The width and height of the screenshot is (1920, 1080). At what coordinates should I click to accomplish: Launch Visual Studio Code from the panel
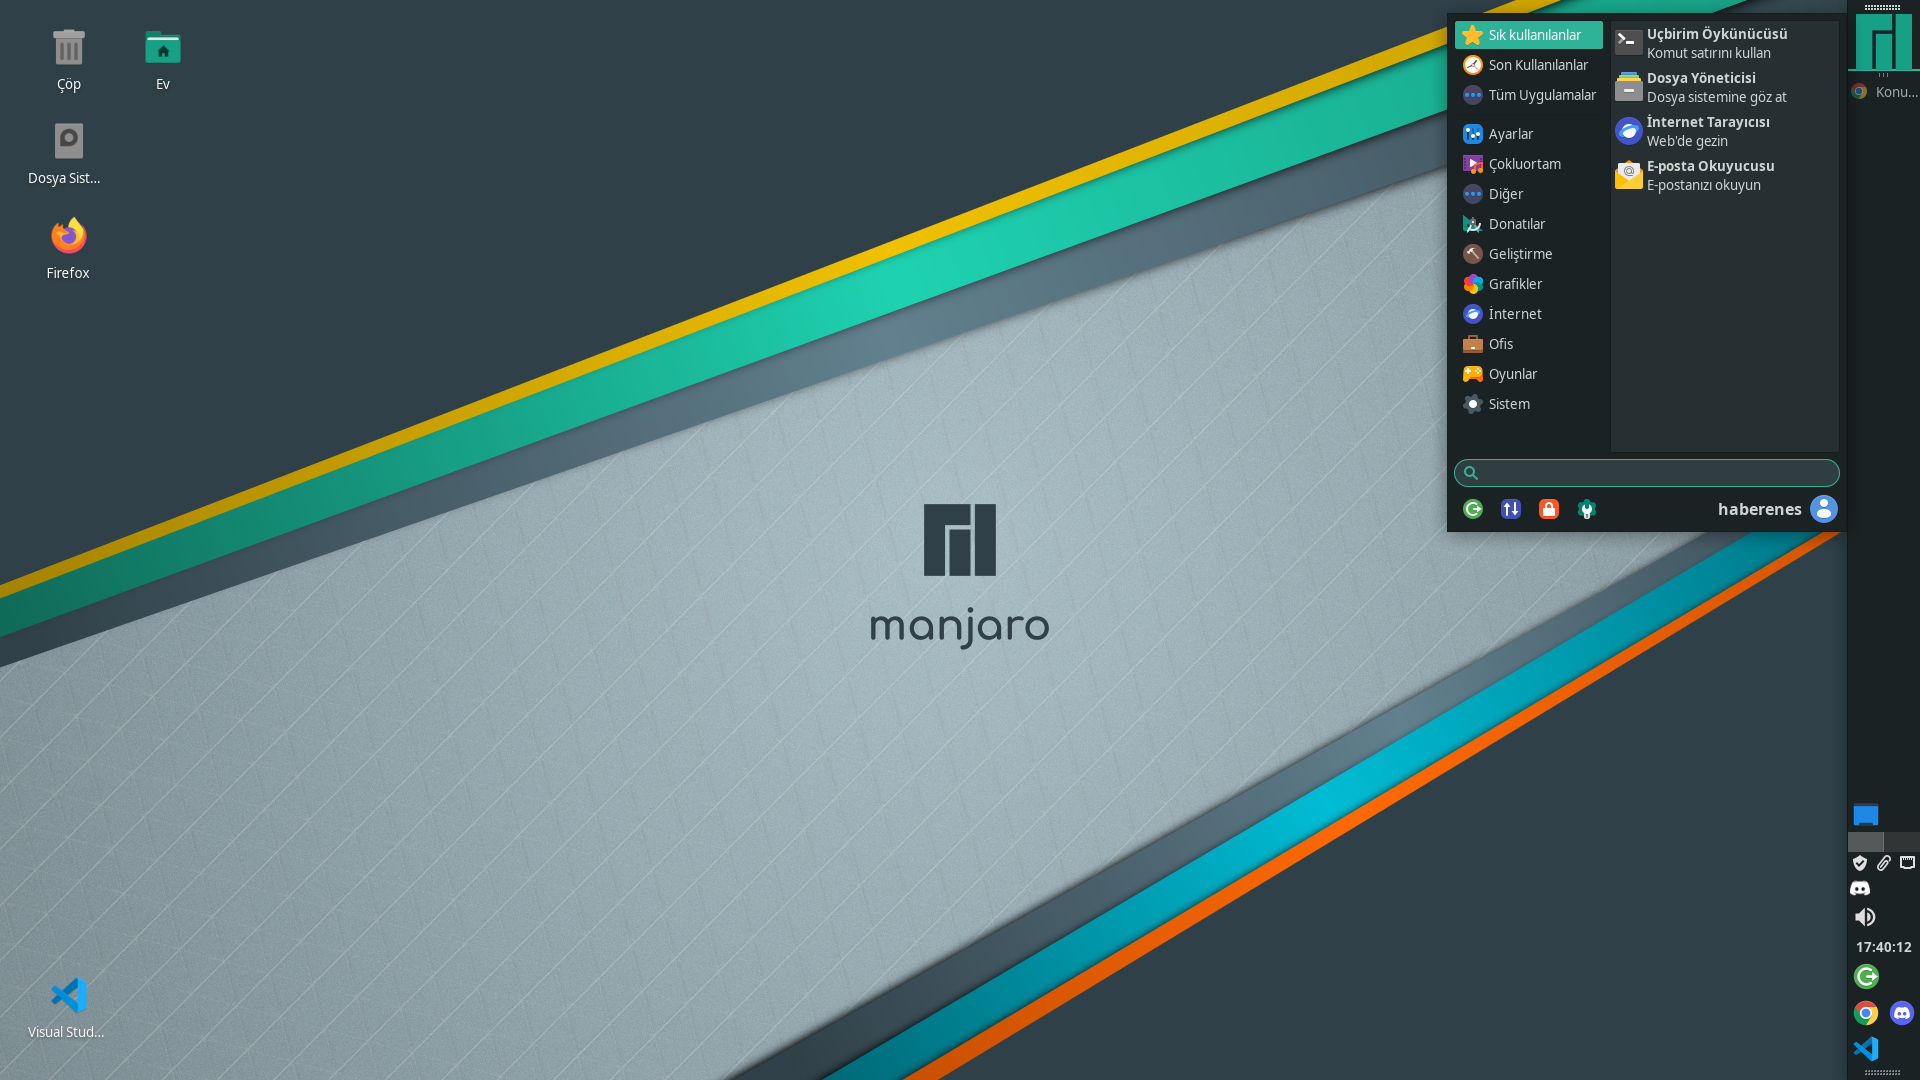pyautogui.click(x=1866, y=1049)
